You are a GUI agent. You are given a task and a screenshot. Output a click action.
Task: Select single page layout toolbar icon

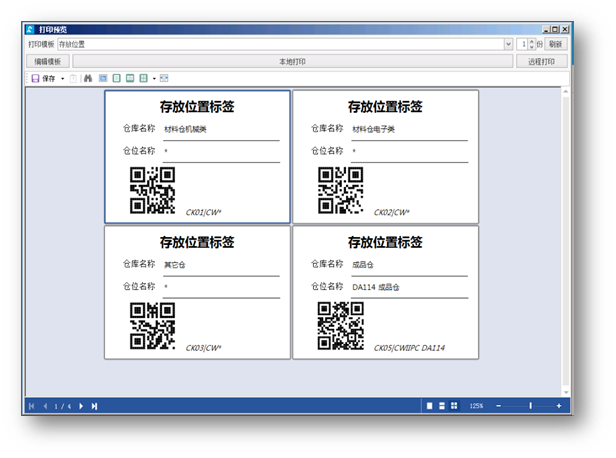(x=117, y=78)
